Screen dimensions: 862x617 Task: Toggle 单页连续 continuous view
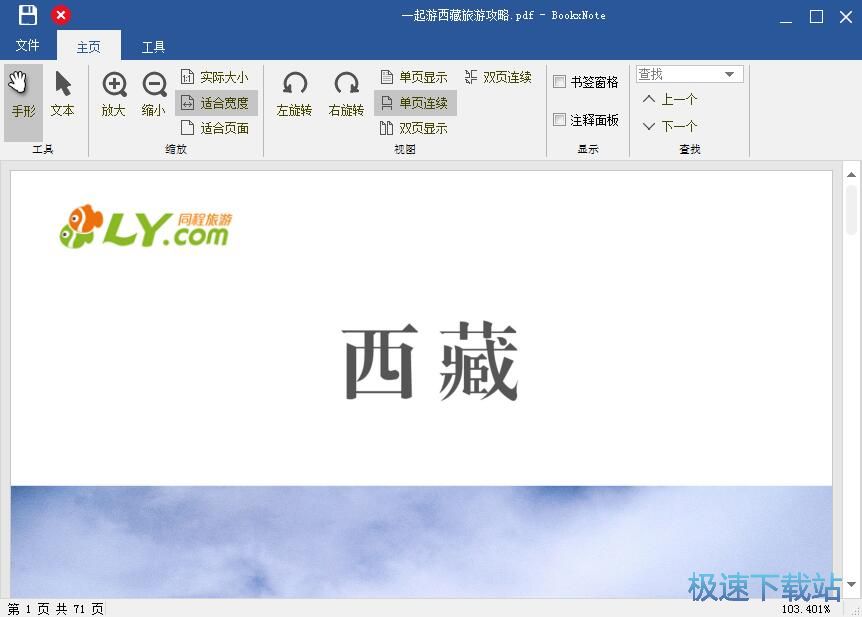(x=413, y=102)
